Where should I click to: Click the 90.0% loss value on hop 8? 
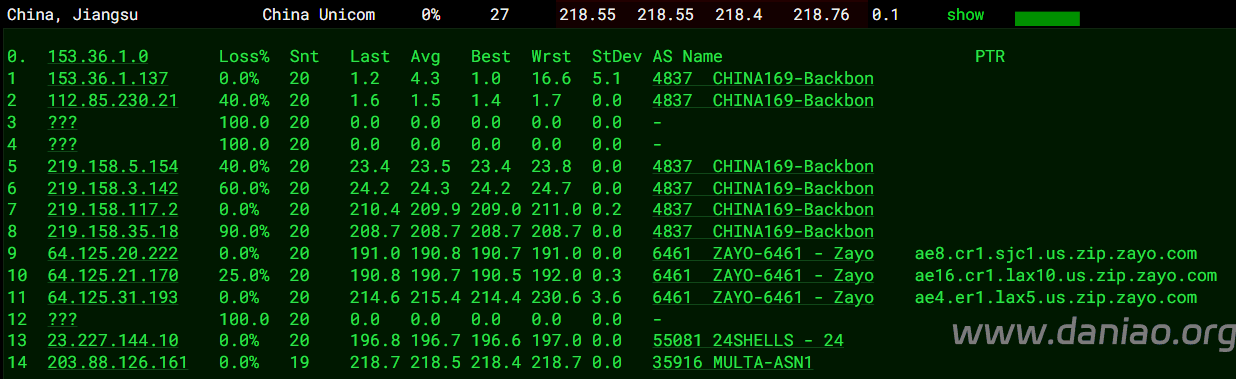click(x=244, y=232)
